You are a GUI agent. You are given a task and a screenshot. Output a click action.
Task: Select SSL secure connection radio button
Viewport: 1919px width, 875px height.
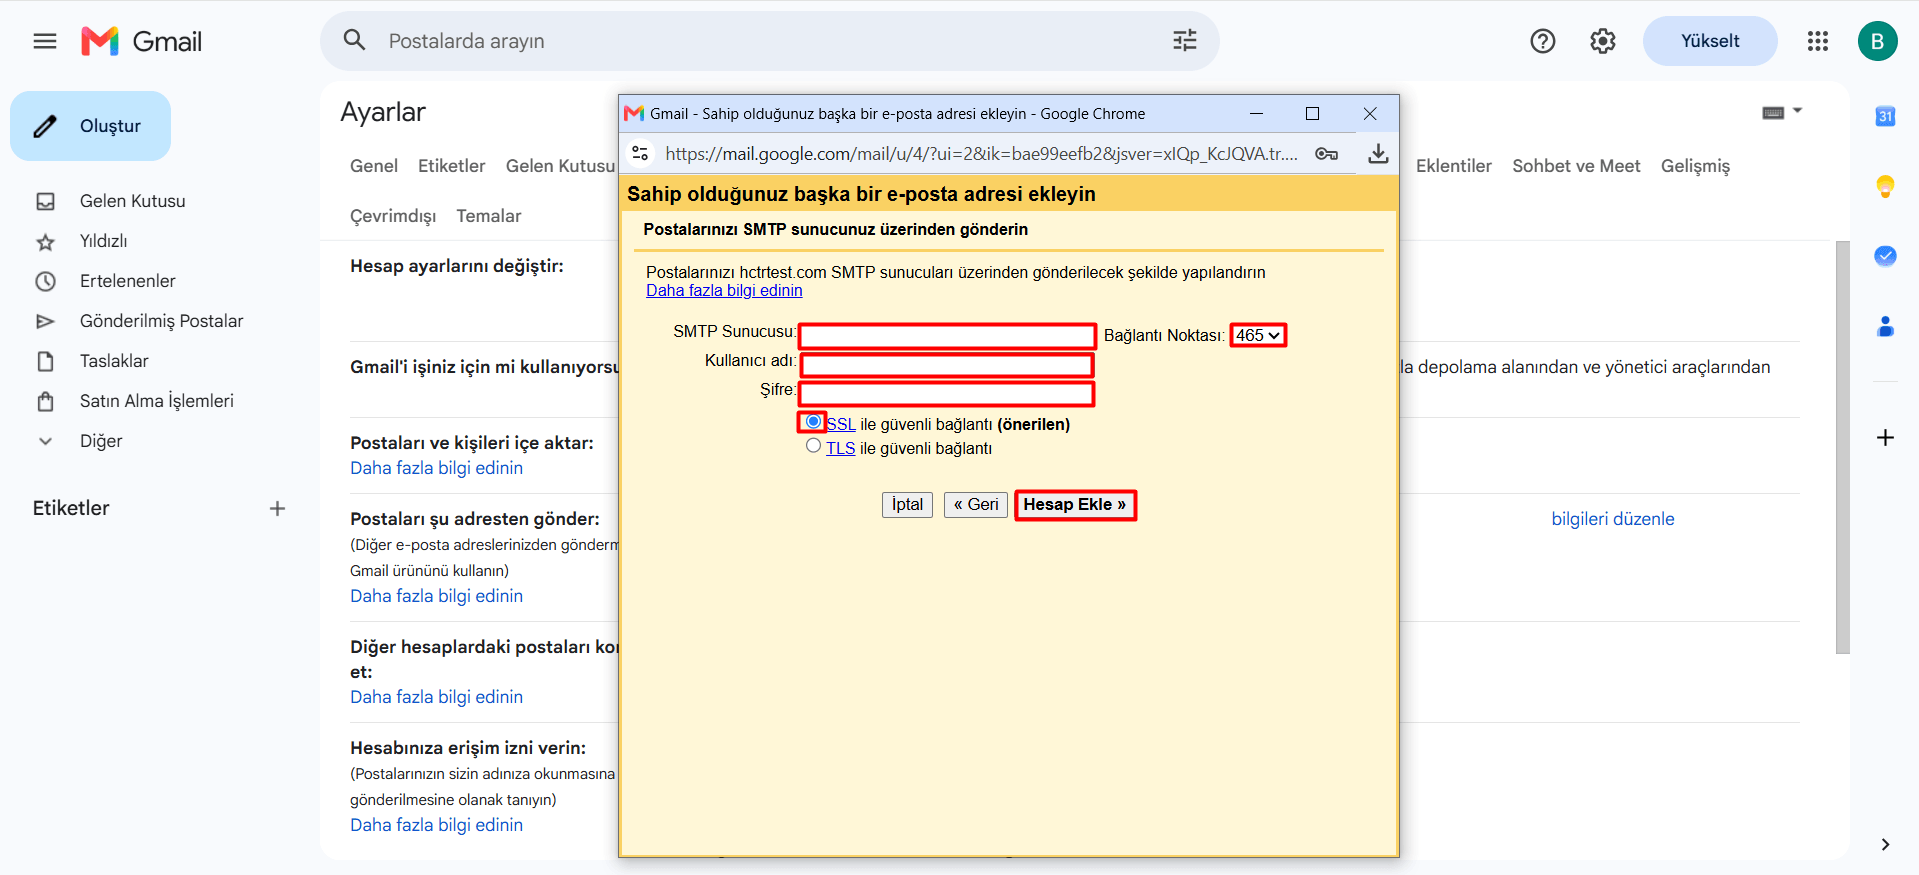(813, 421)
